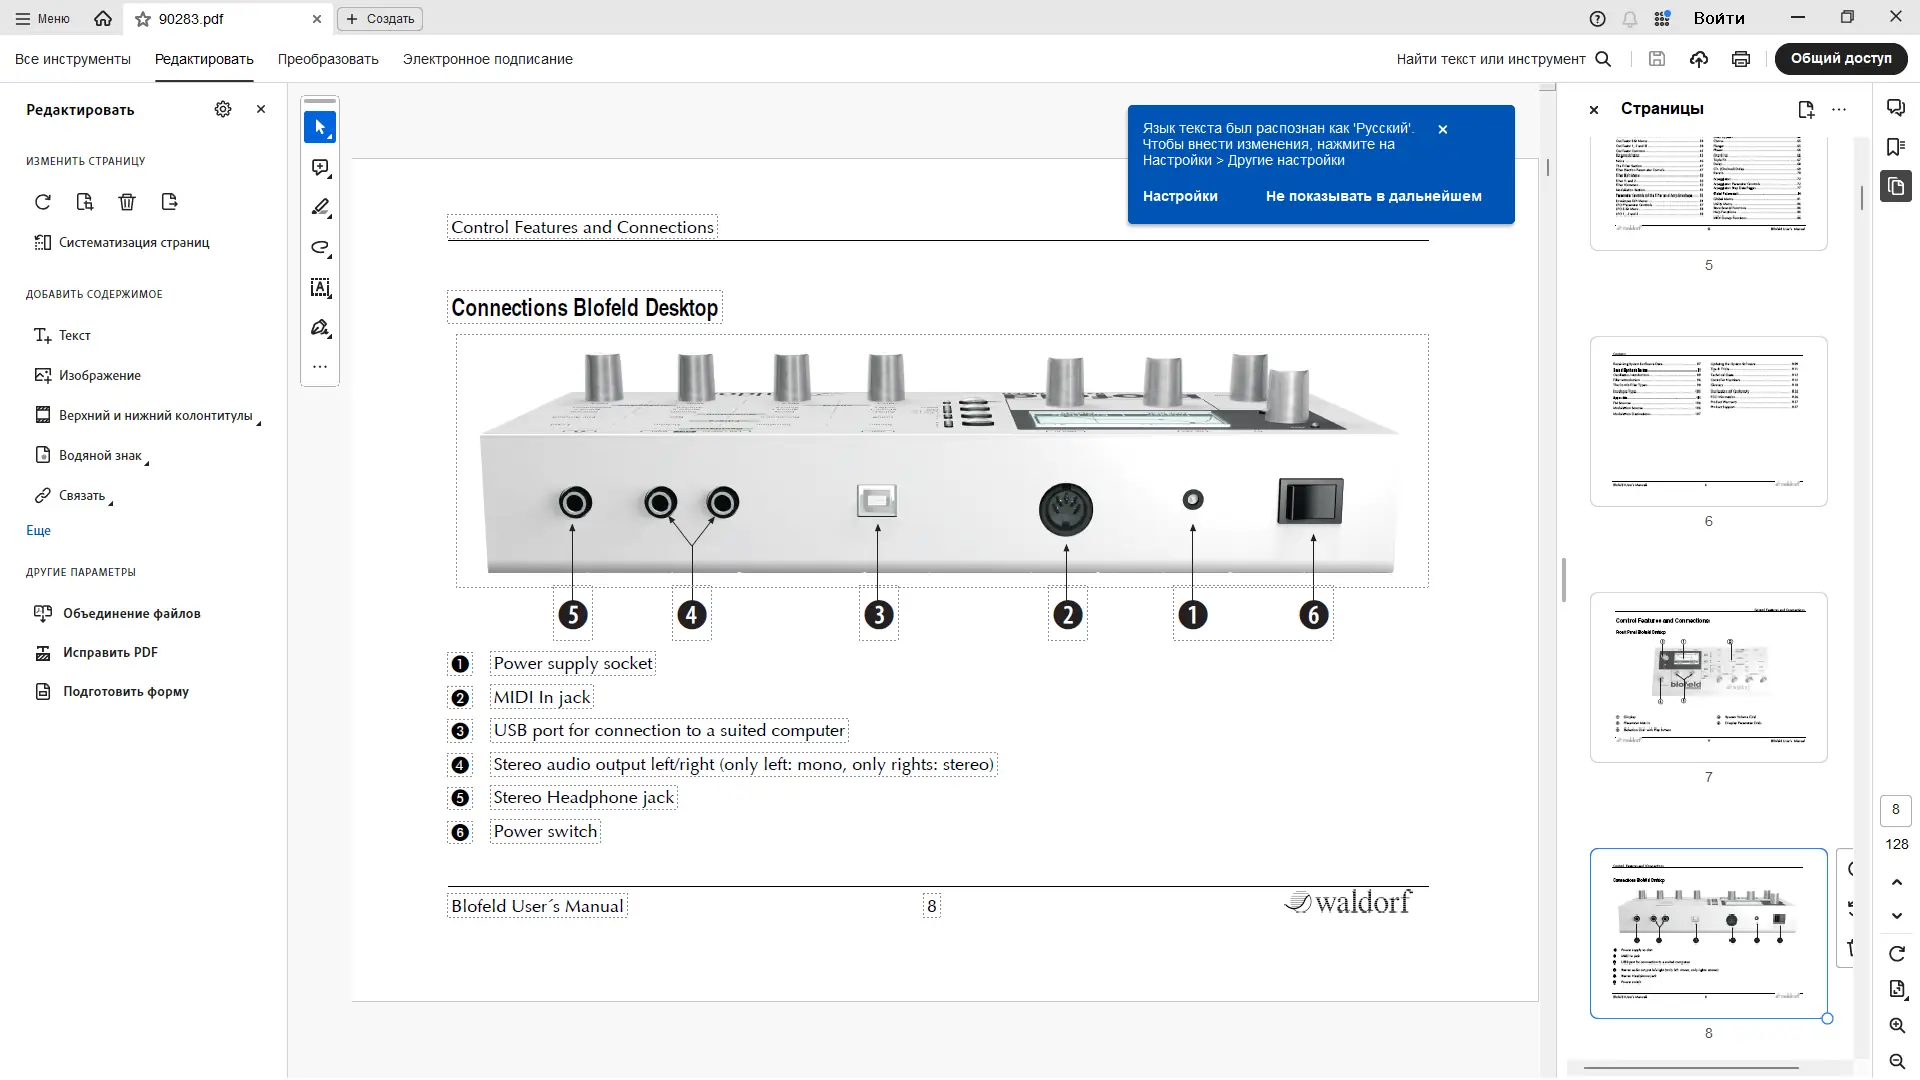
Task: Click the delete page trash icon
Action: point(127,202)
